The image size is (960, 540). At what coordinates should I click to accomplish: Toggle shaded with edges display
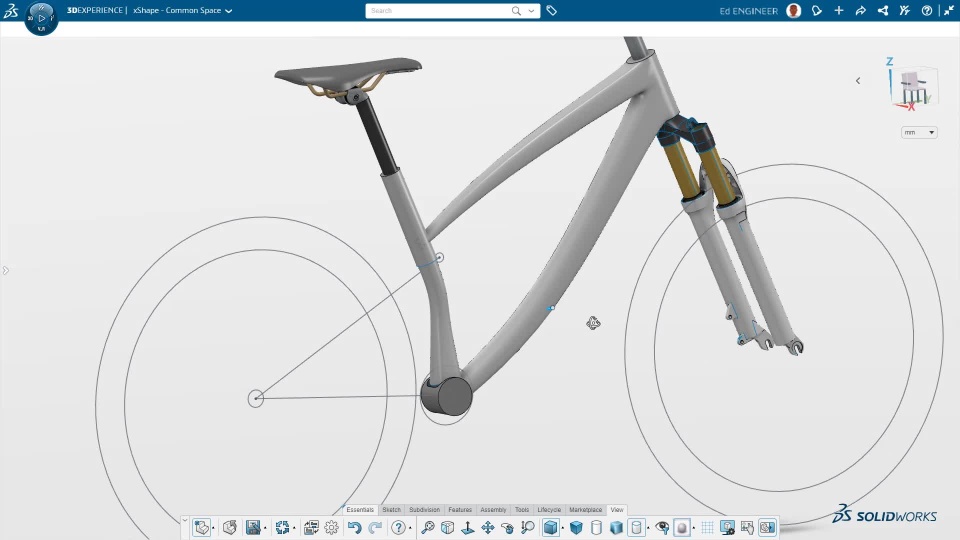(x=550, y=527)
